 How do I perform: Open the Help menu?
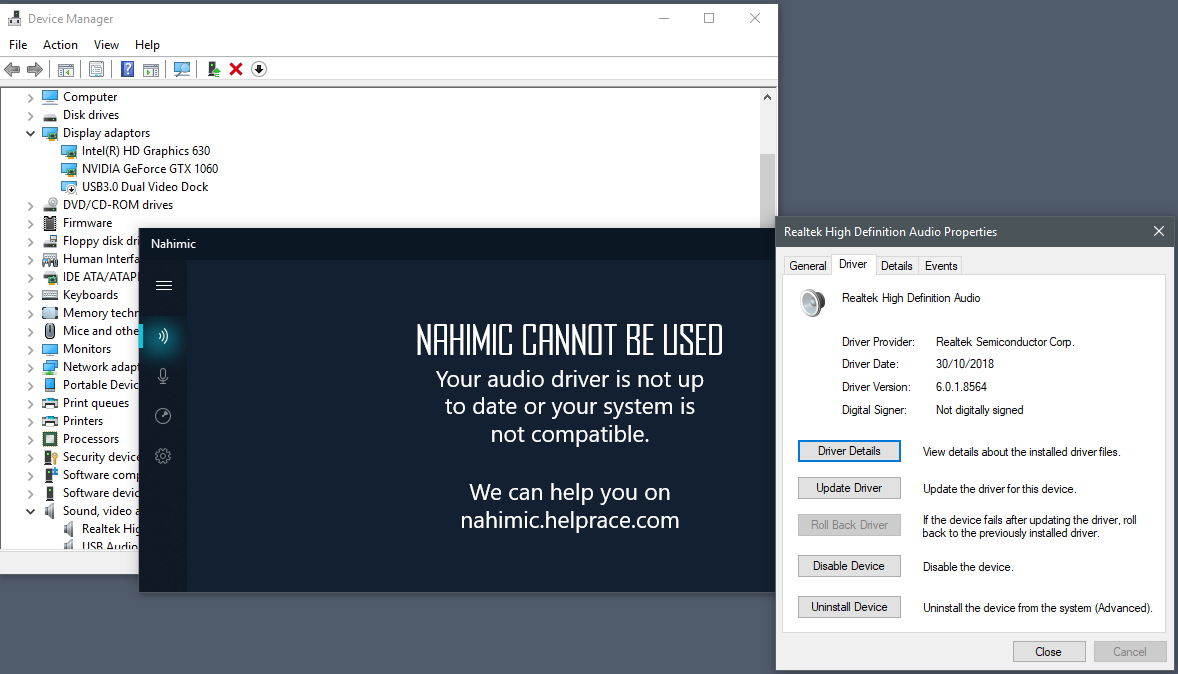coord(147,45)
